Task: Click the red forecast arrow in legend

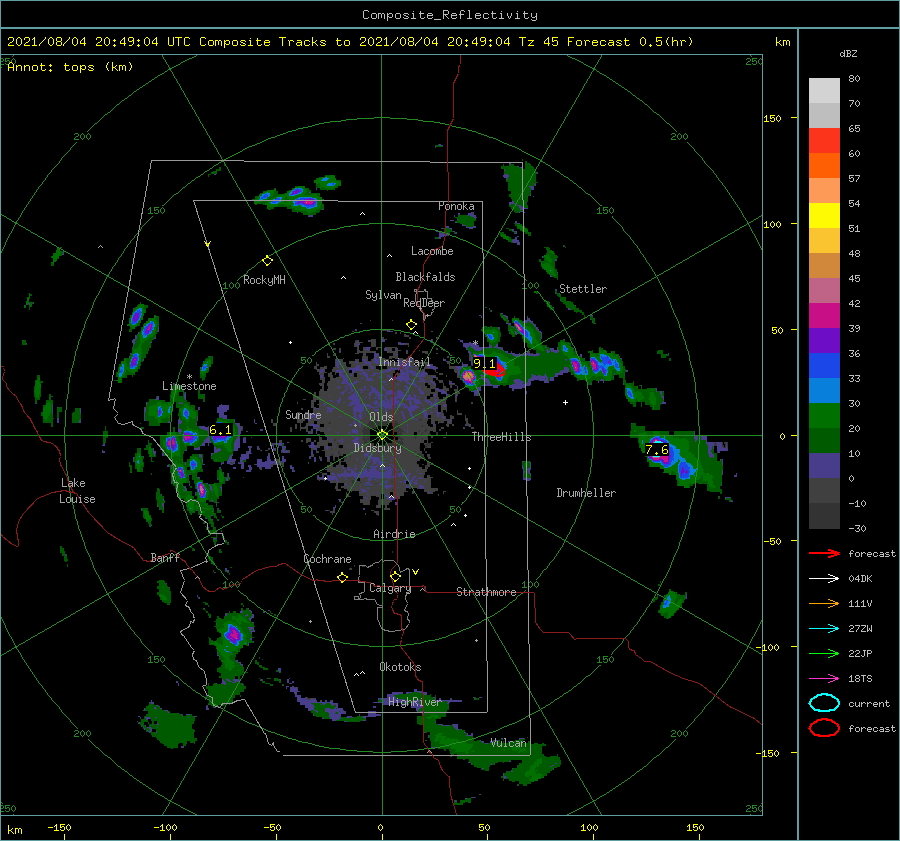Action: coord(824,553)
